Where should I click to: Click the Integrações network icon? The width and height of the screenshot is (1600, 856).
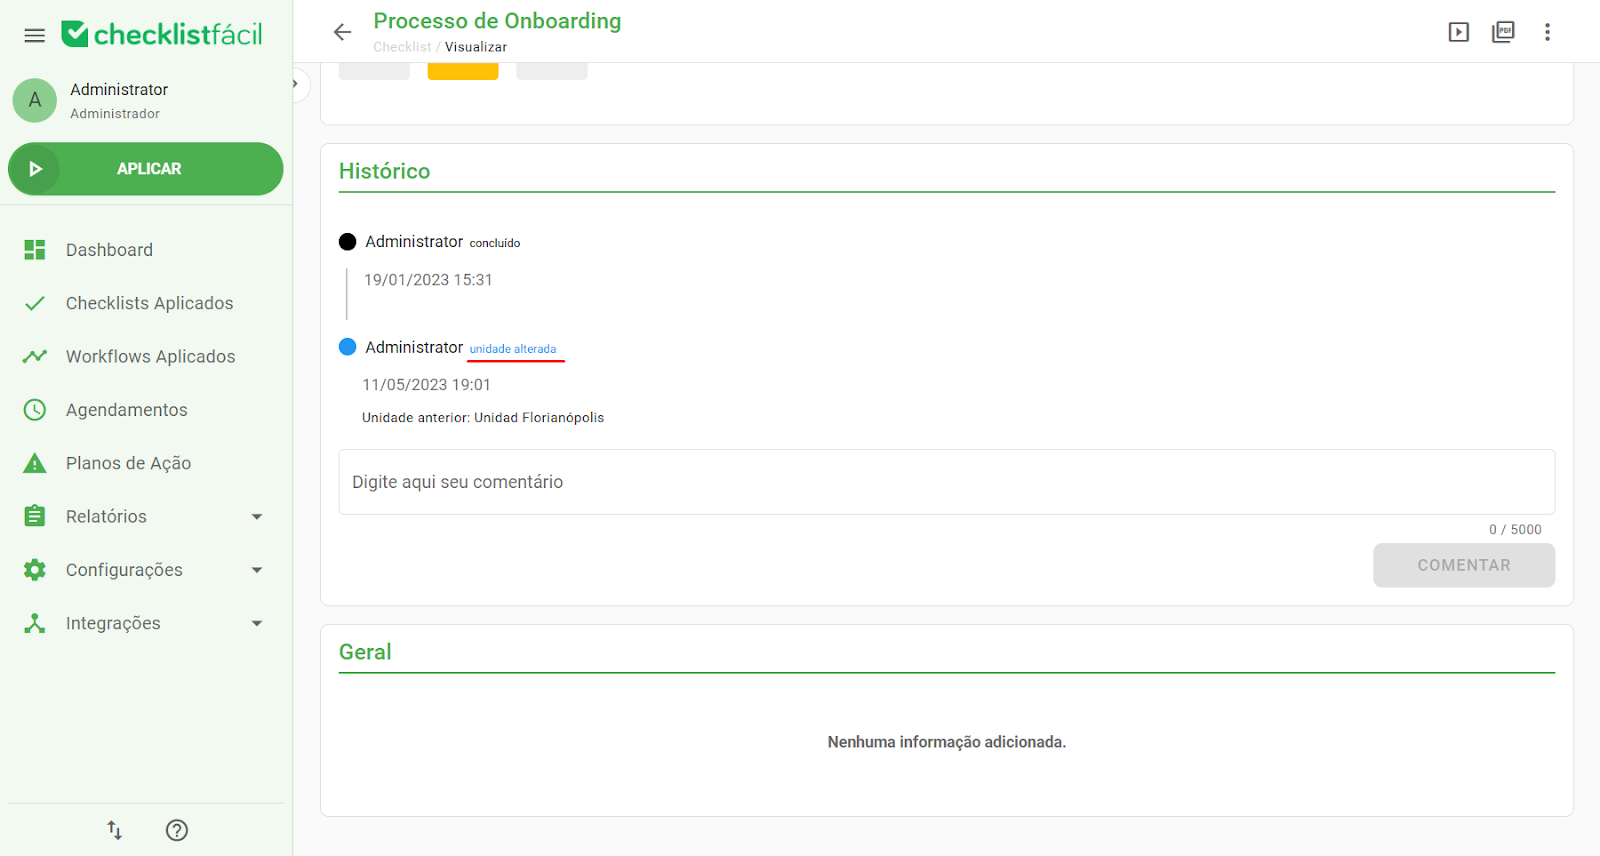click(35, 623)
